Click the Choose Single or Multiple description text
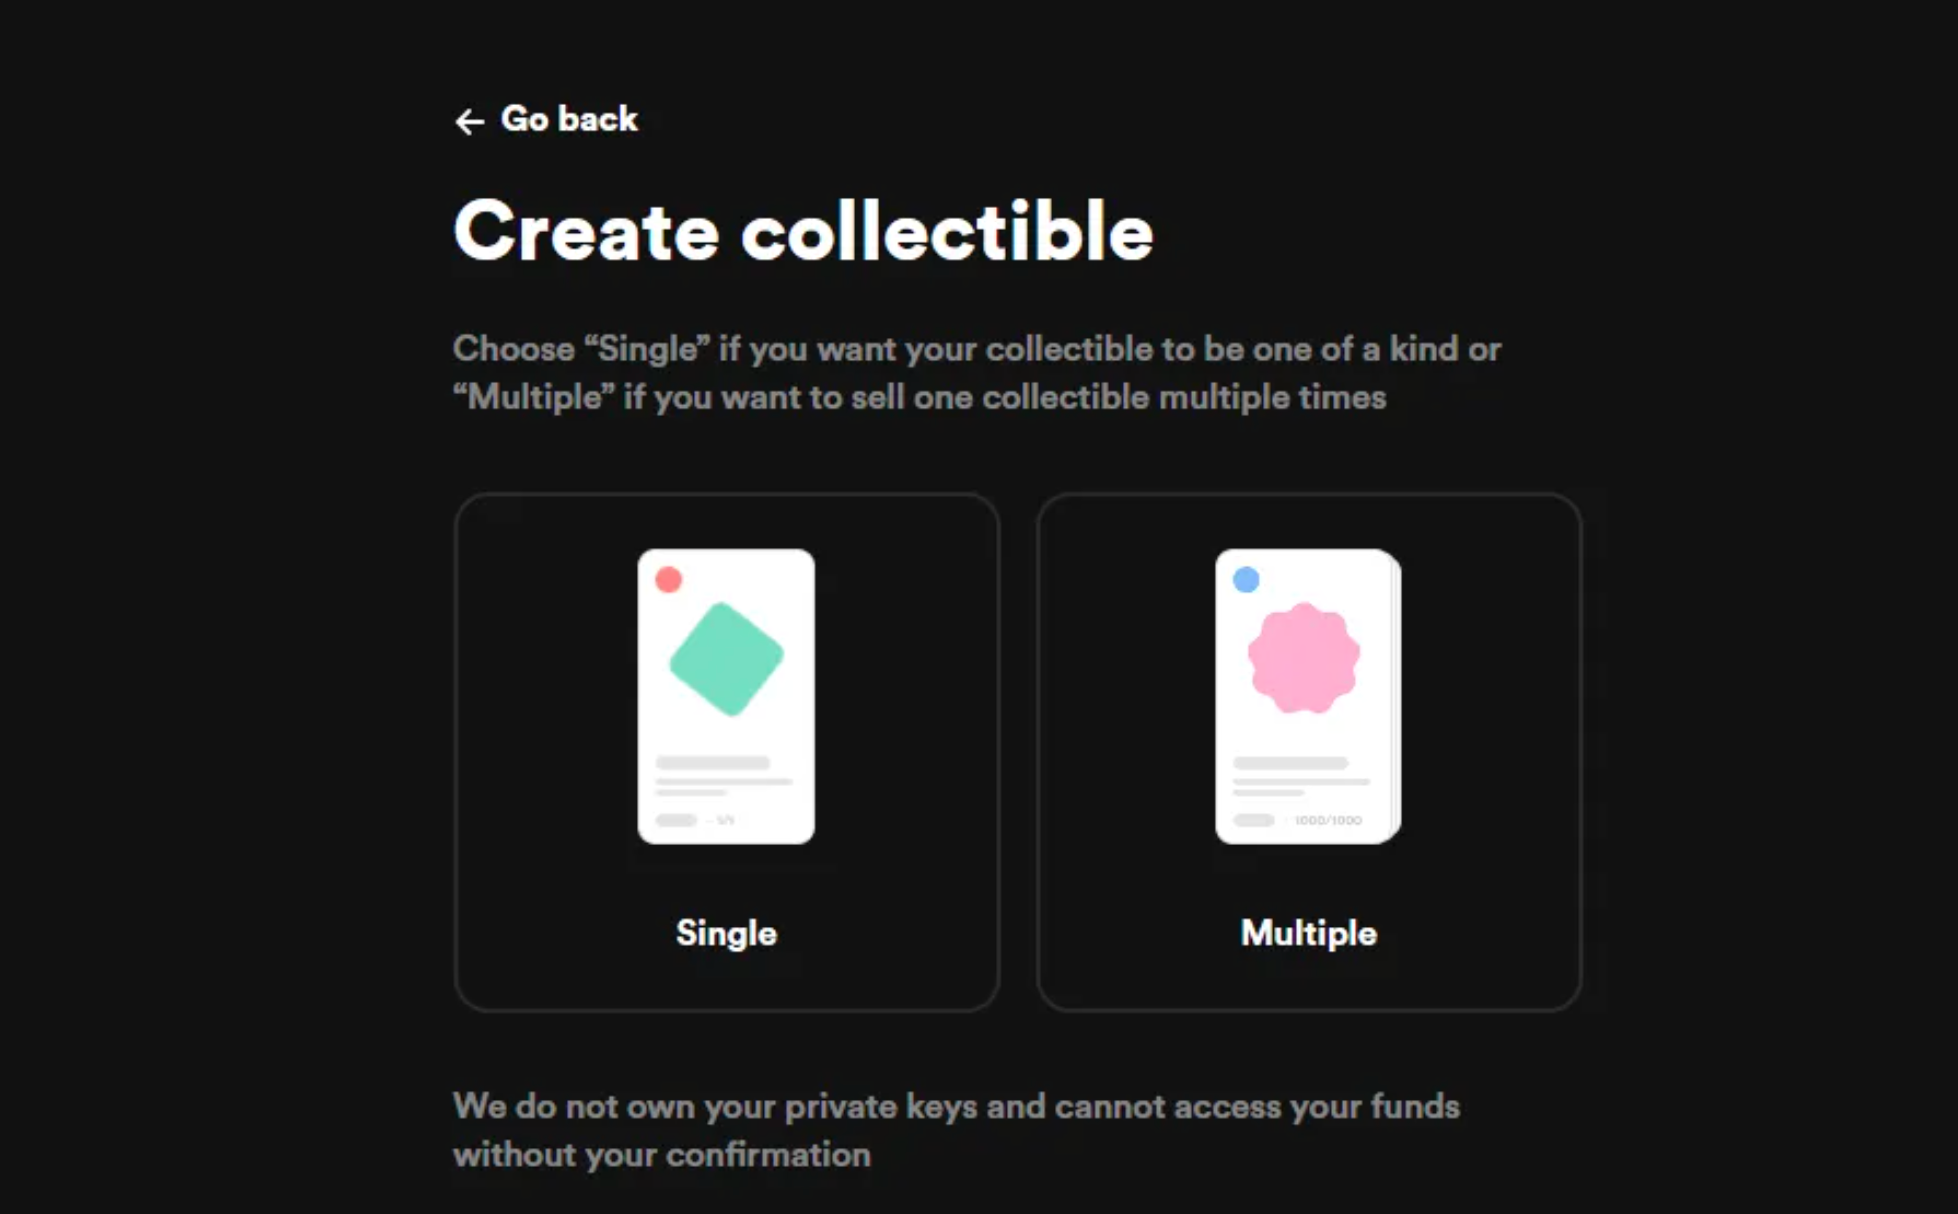Screen dimensions: 1958x1214 pos(977,373)
